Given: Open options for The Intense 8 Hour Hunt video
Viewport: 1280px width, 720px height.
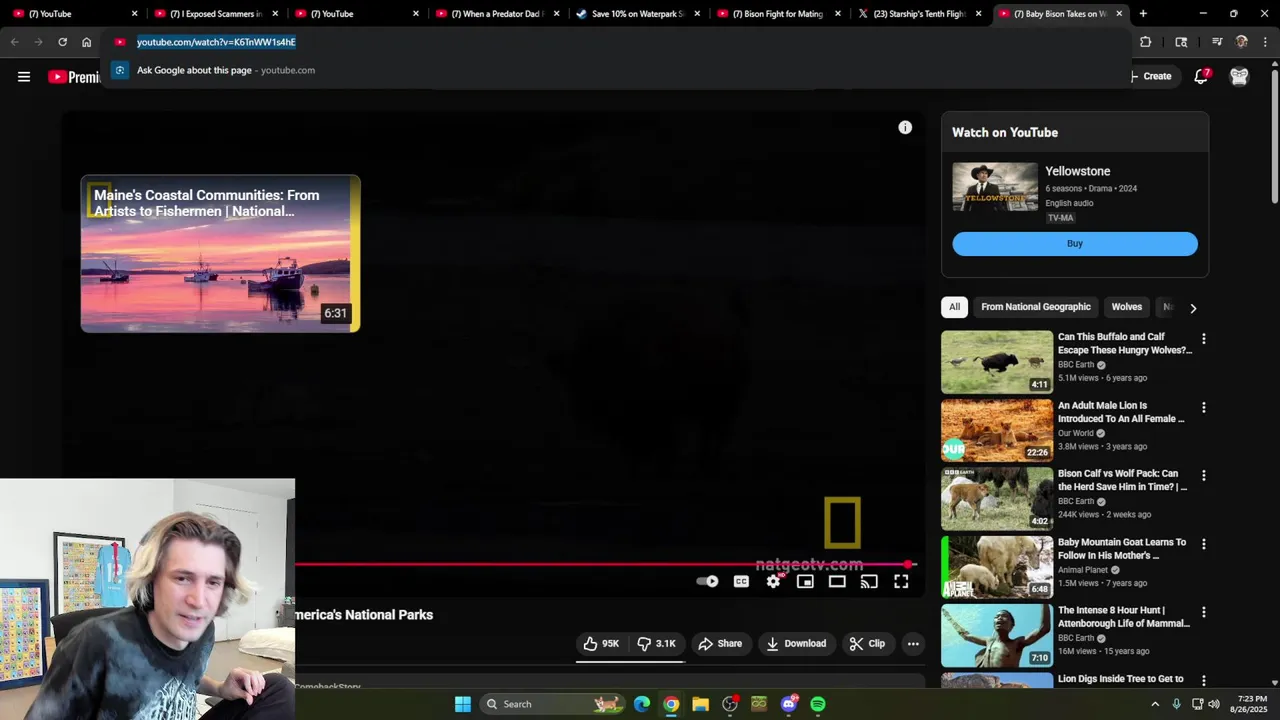Looking at the screenshot, I should click(1204, 612).
